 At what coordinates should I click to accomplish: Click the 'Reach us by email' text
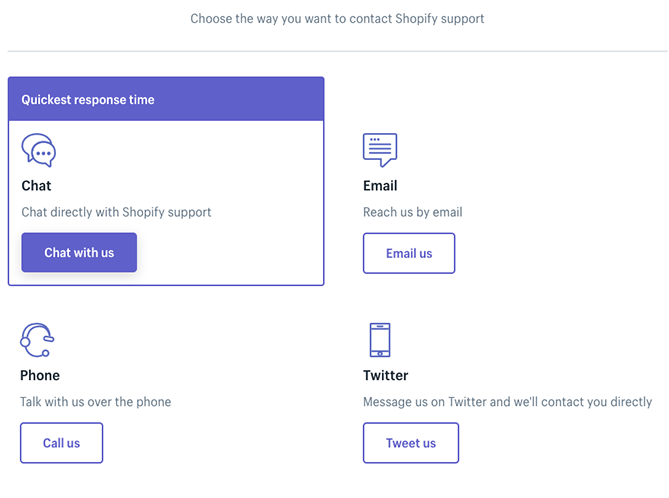pos(412,212)
